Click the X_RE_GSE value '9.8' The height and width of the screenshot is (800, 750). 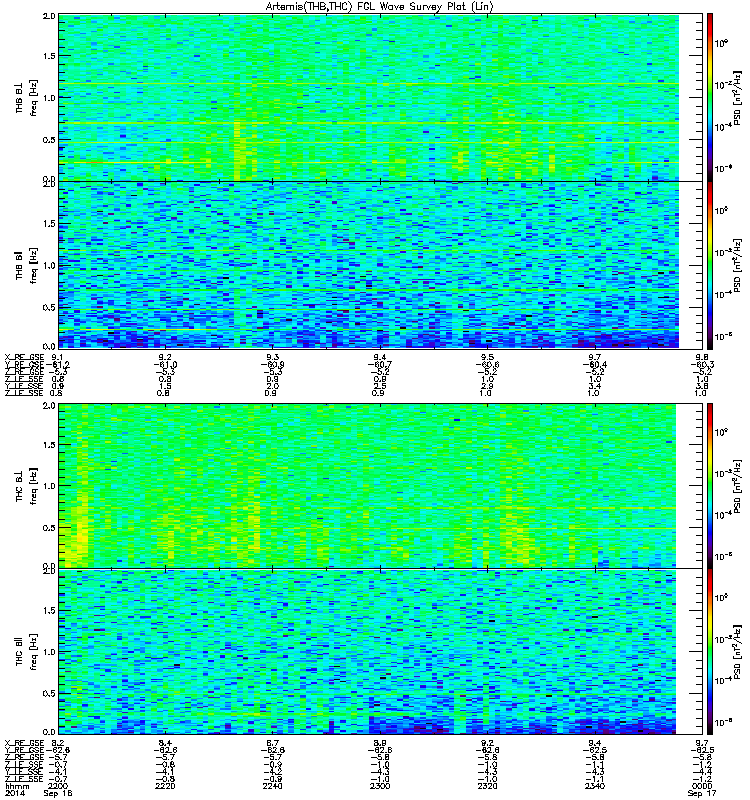point(702,357)
